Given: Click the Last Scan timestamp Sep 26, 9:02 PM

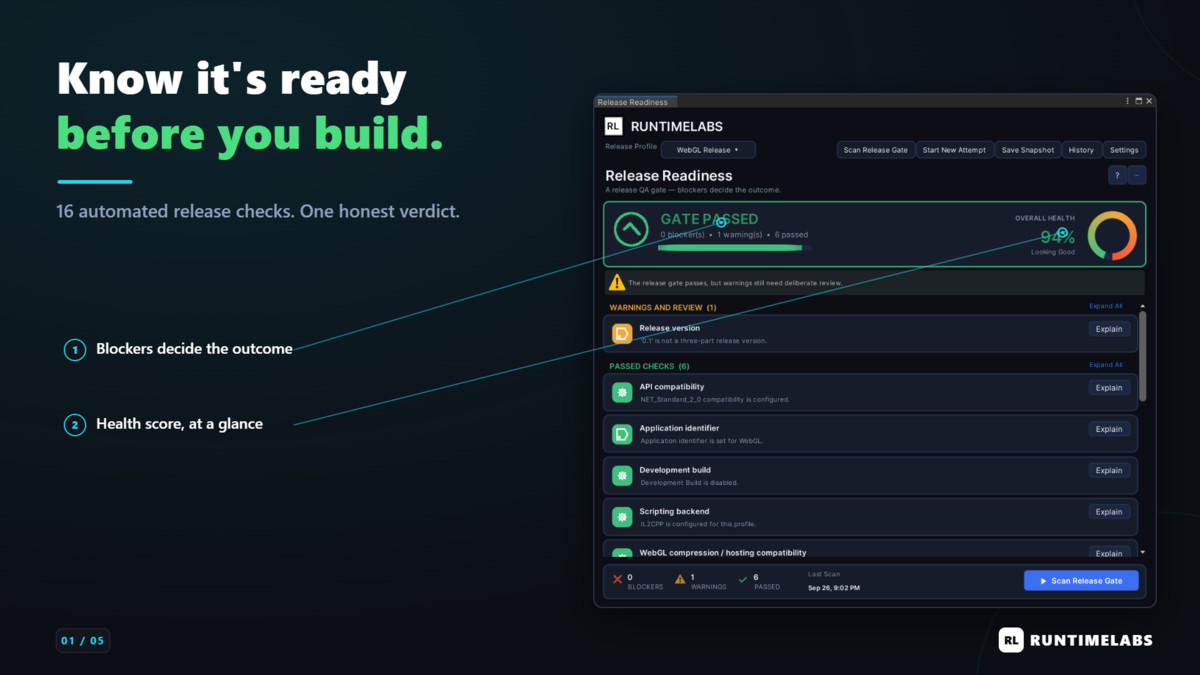Looking at the screenshot, I should click(x=834, y=588).
